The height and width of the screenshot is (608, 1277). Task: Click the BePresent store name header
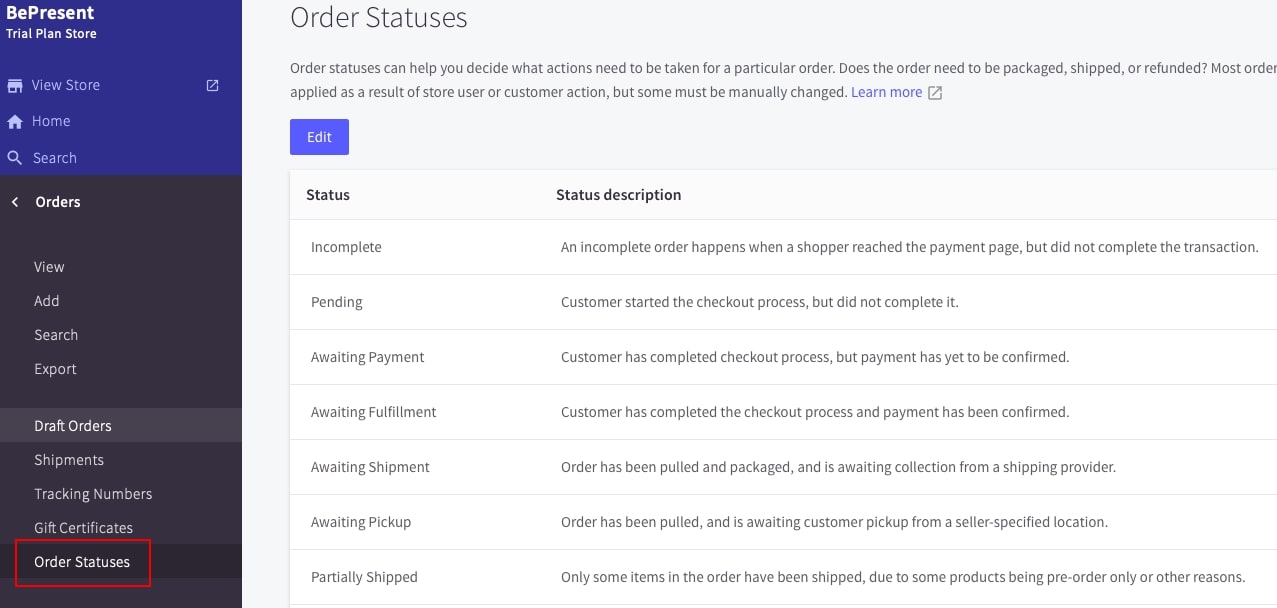[x=50, y=14]
